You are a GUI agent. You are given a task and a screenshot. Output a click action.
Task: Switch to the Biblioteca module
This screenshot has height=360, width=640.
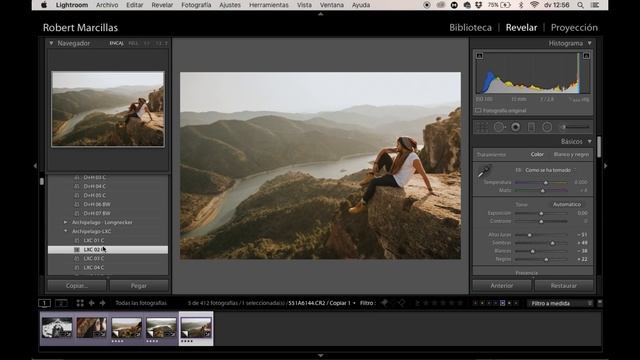470,27
